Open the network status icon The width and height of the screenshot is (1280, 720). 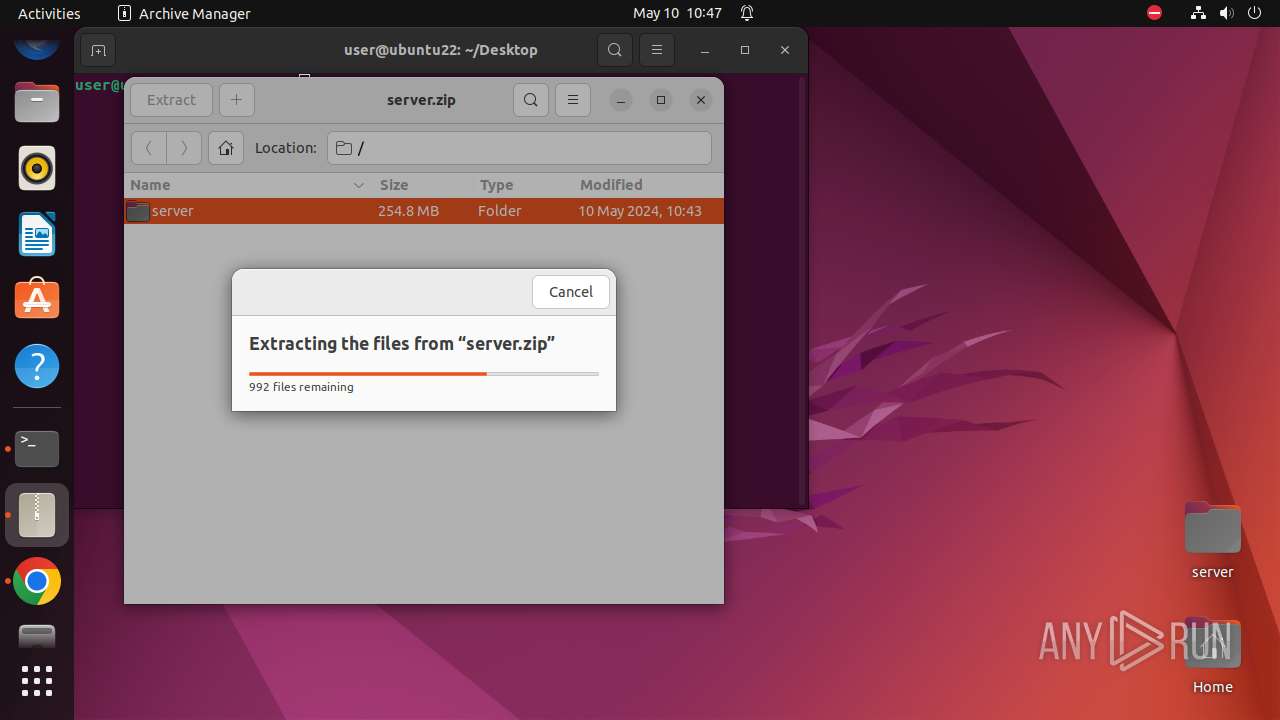[1198, 13]
